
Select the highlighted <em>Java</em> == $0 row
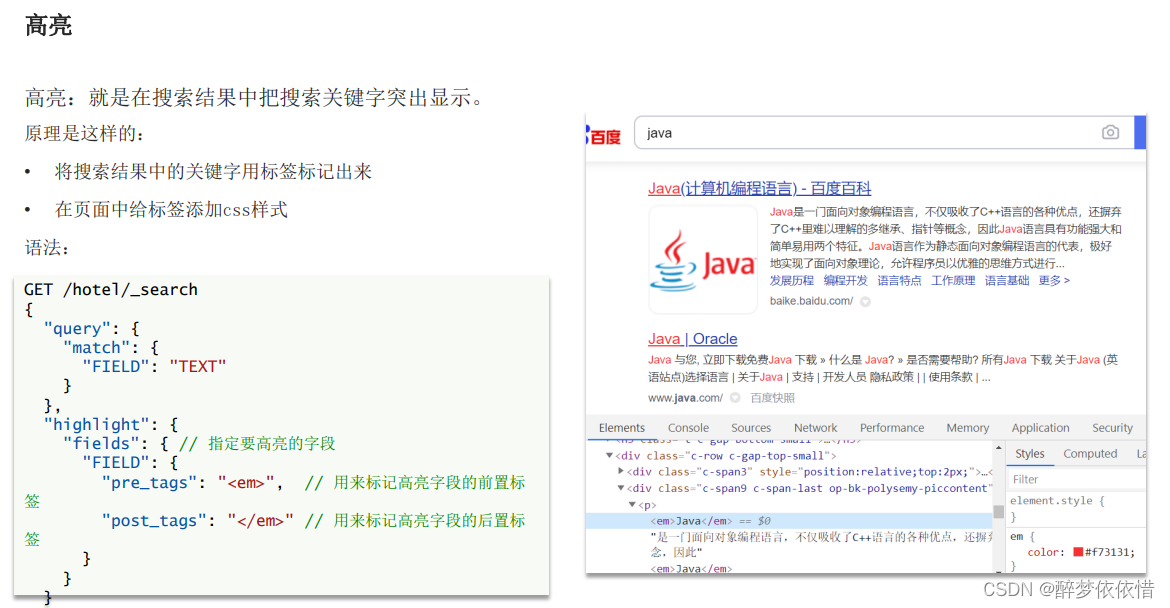tap(789, 521)
